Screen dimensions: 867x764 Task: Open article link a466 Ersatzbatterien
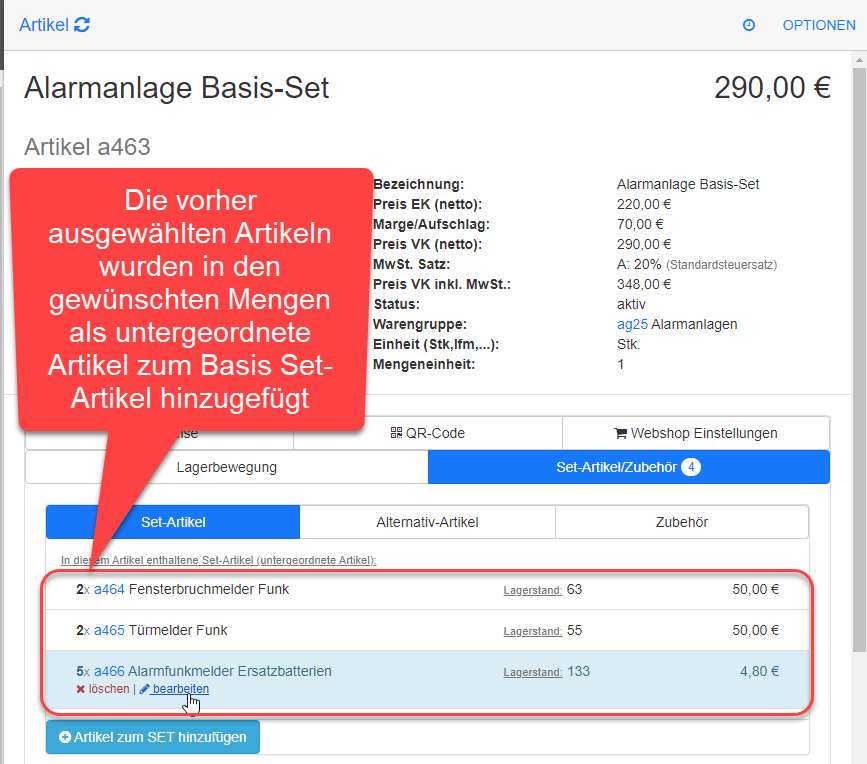109,671
